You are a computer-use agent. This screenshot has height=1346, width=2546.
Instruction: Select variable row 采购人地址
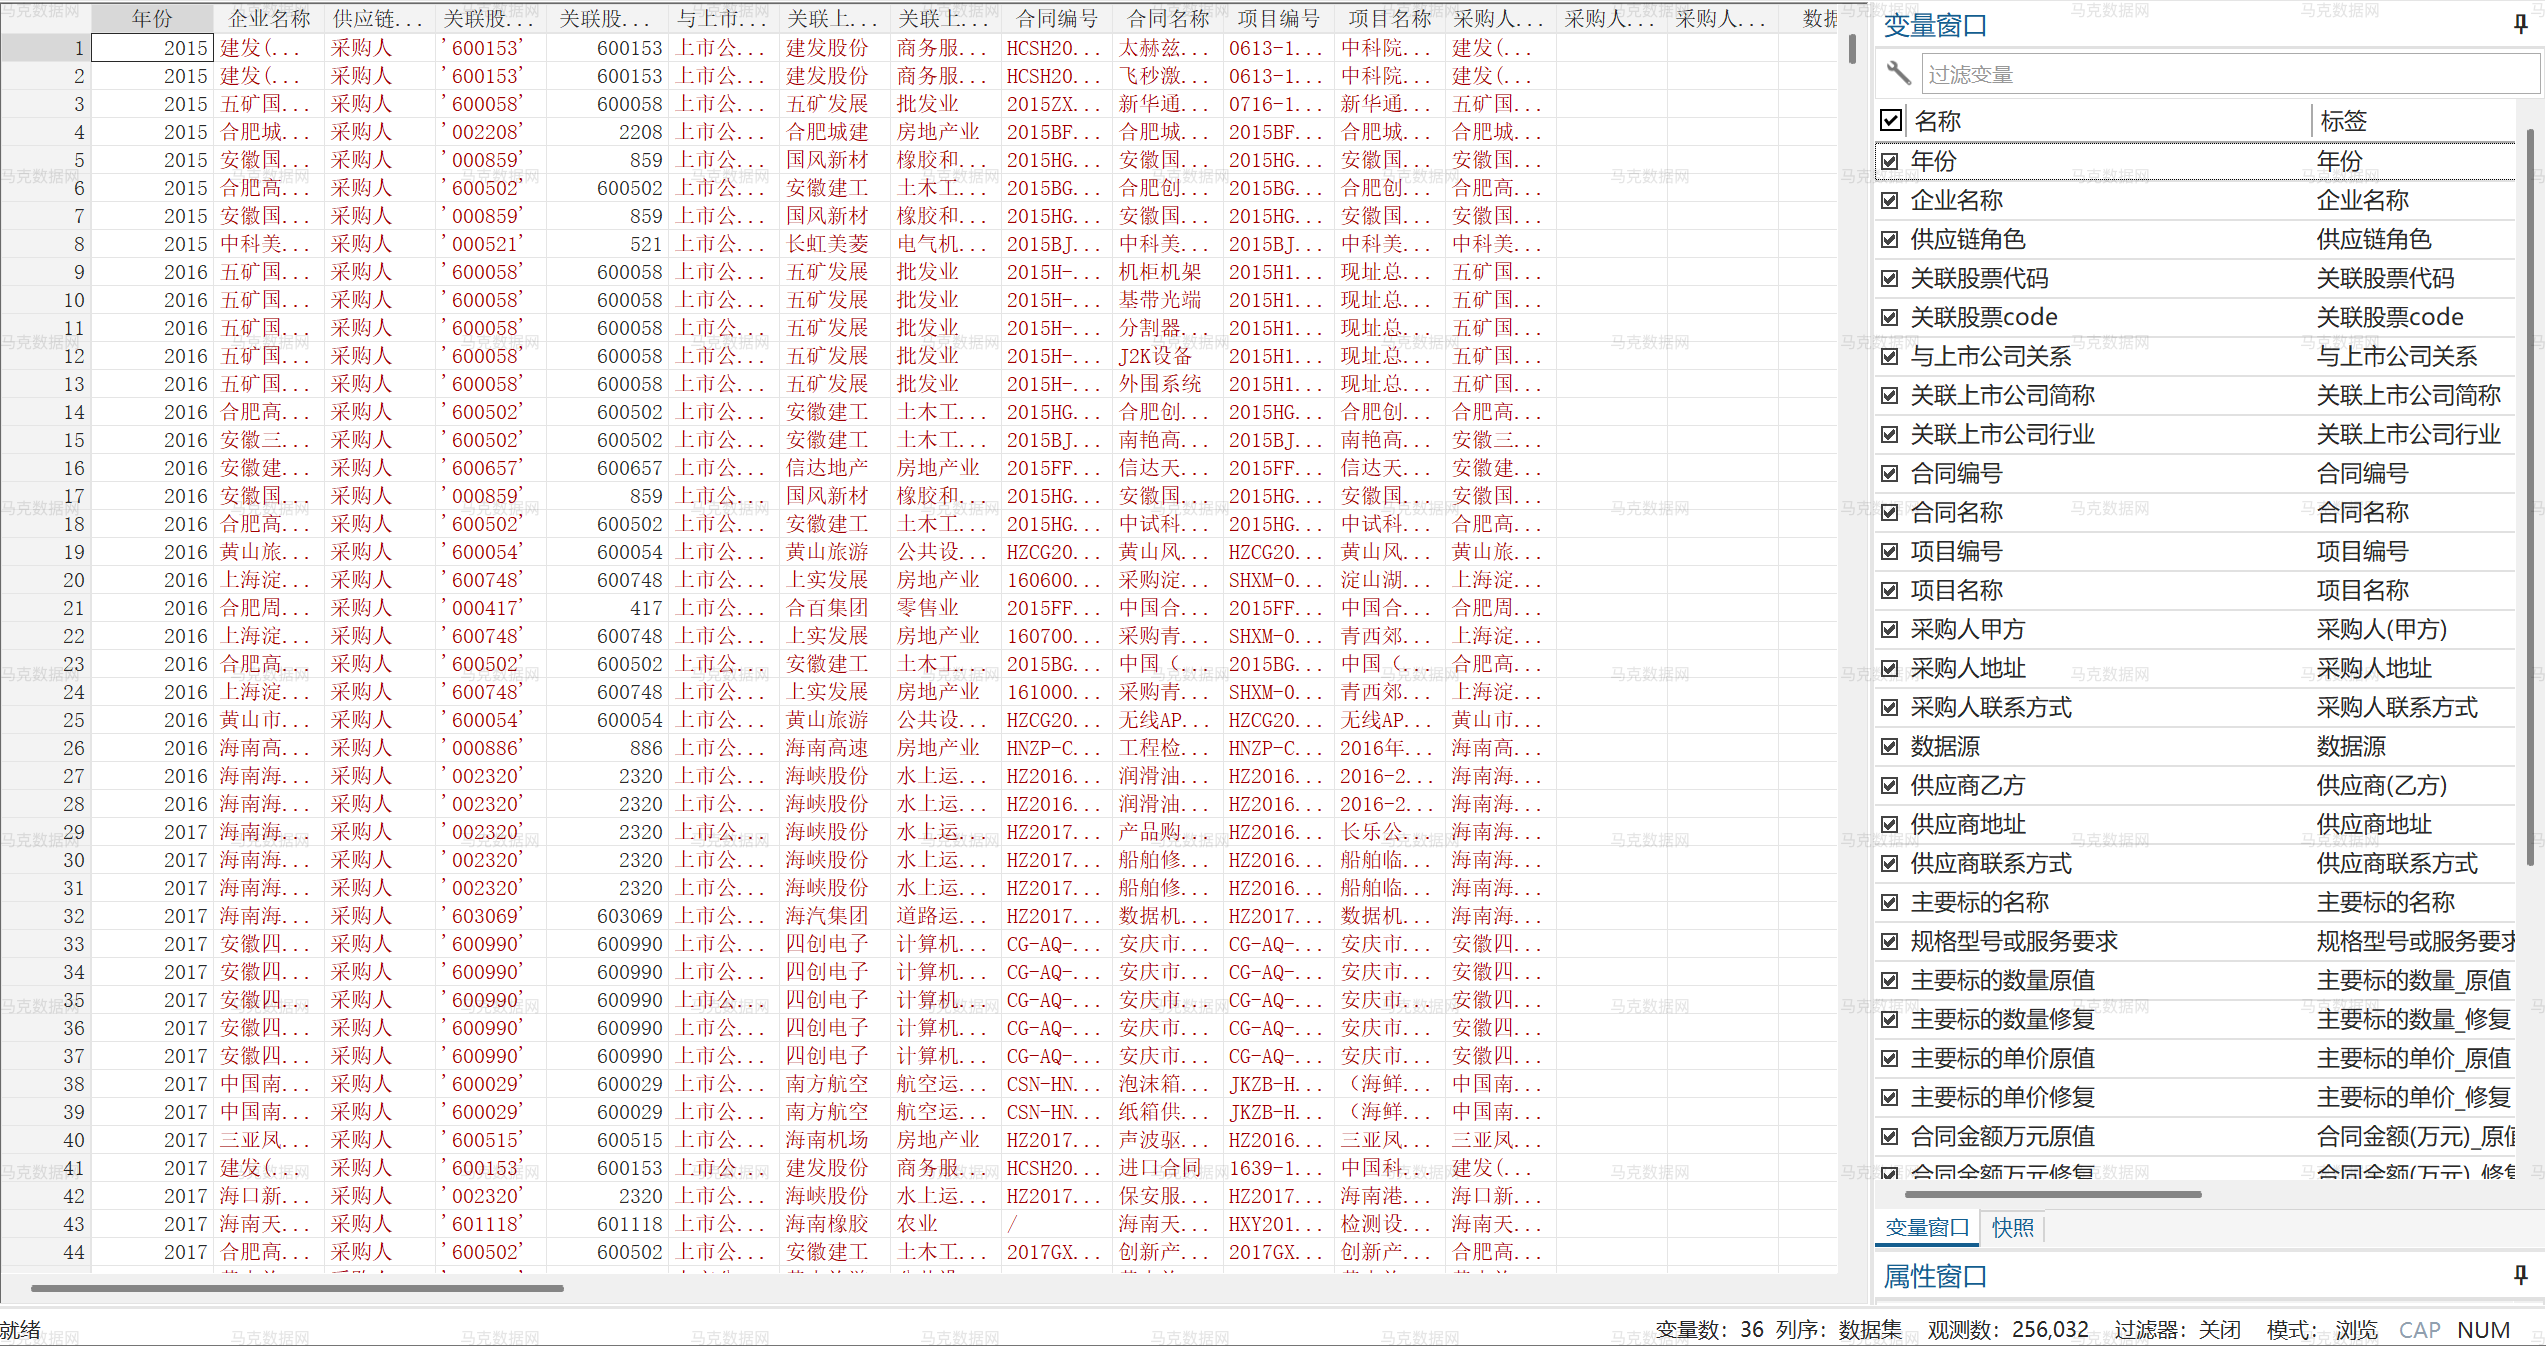click(x=2195, y=668)
